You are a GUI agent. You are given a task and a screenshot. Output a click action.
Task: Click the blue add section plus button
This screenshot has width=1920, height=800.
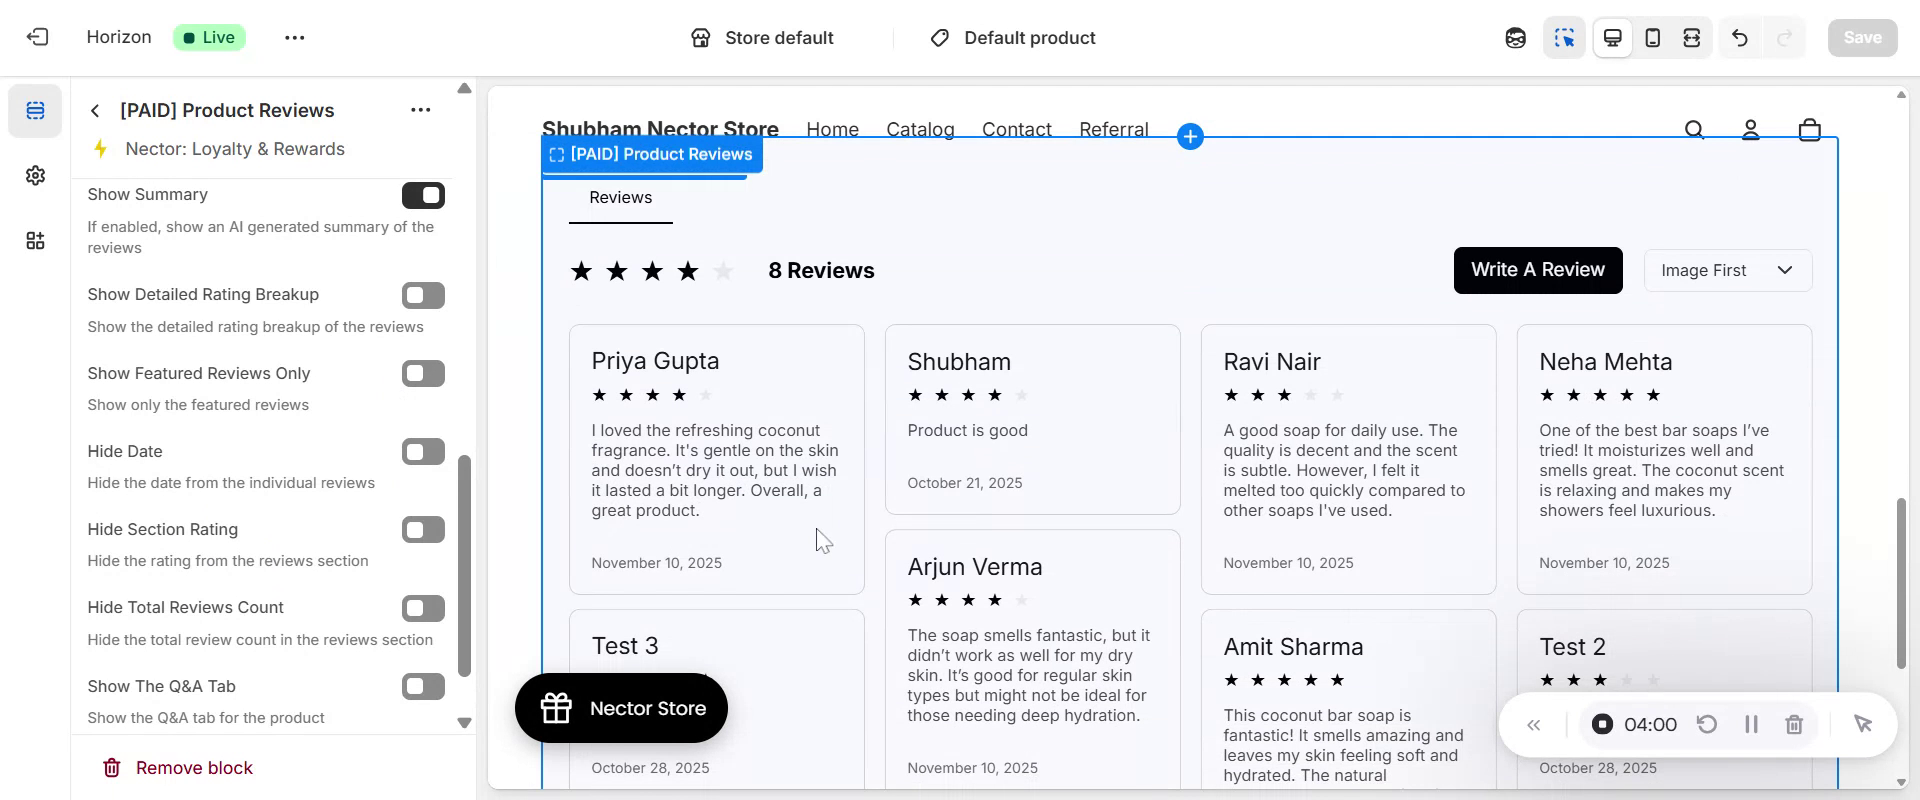(x=1190, y=137)
